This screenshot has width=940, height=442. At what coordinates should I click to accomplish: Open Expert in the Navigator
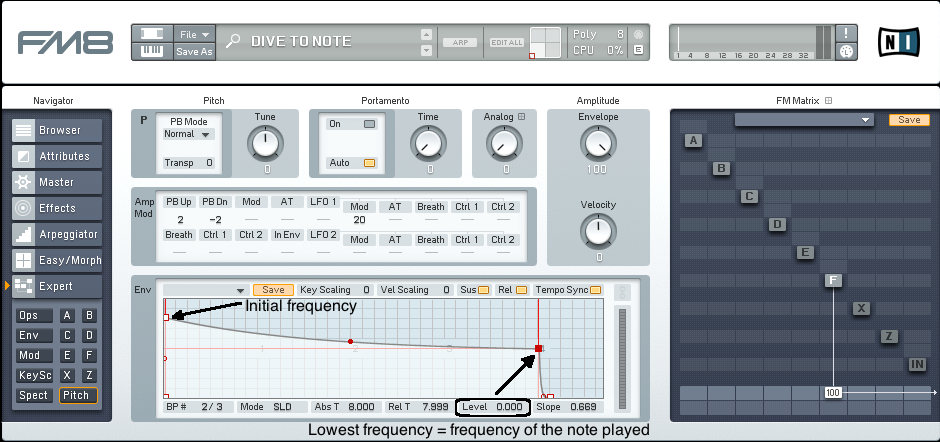point(57,287)
